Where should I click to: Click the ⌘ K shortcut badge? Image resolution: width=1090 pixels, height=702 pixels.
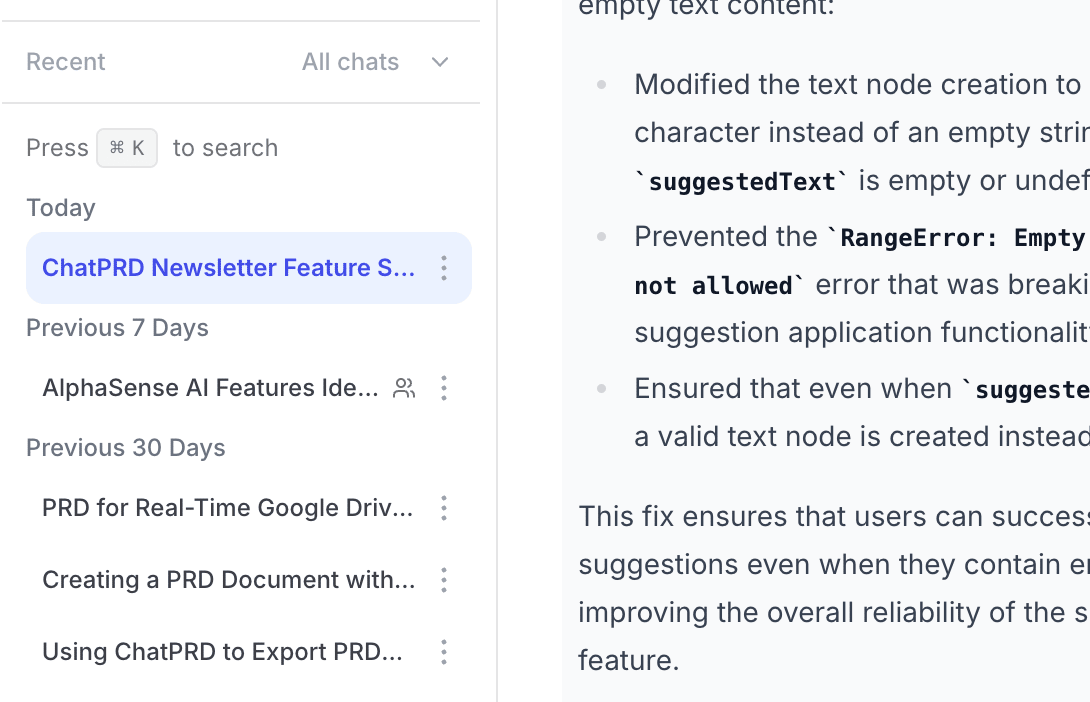click(127, 148)
